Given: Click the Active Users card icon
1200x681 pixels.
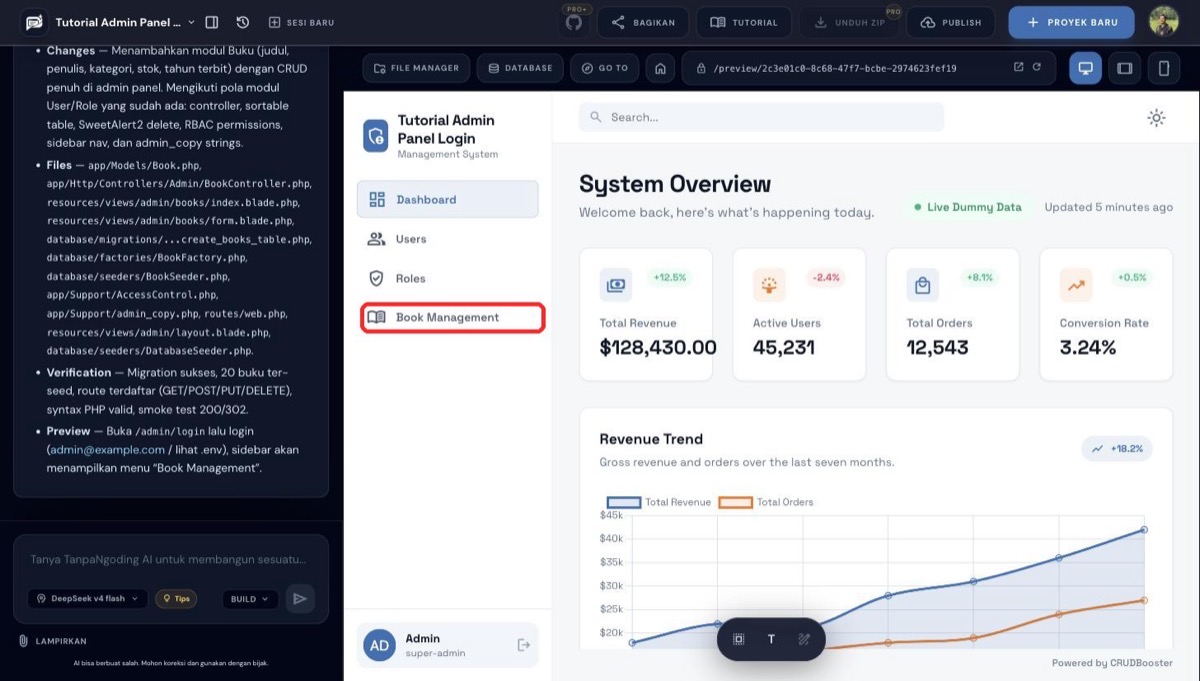Looking at the screenshot, I should 769,285.
